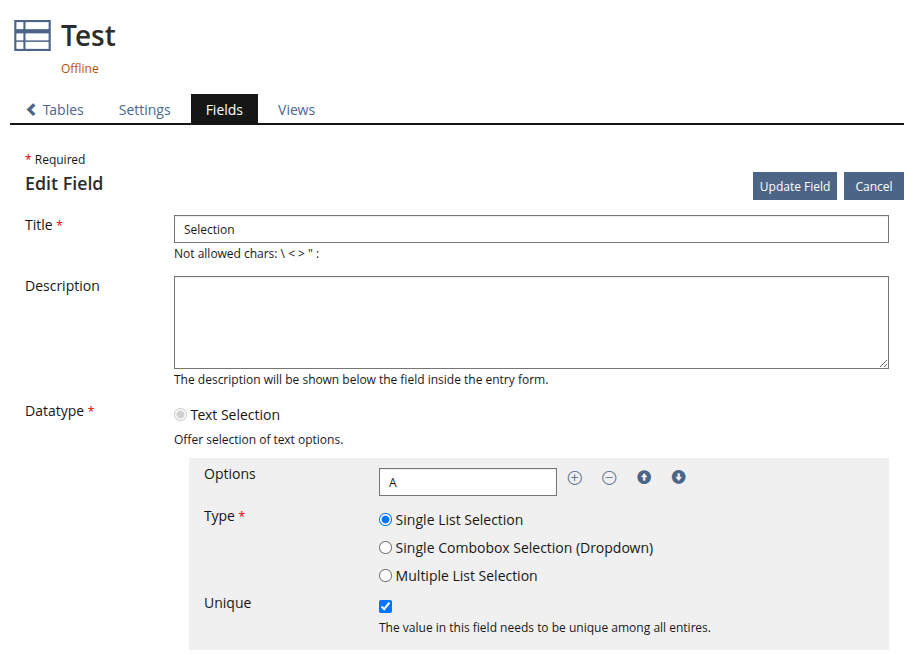The image size is (908, 660).
Task: Click the table icon beside the Test title
Action: (32, 36)
